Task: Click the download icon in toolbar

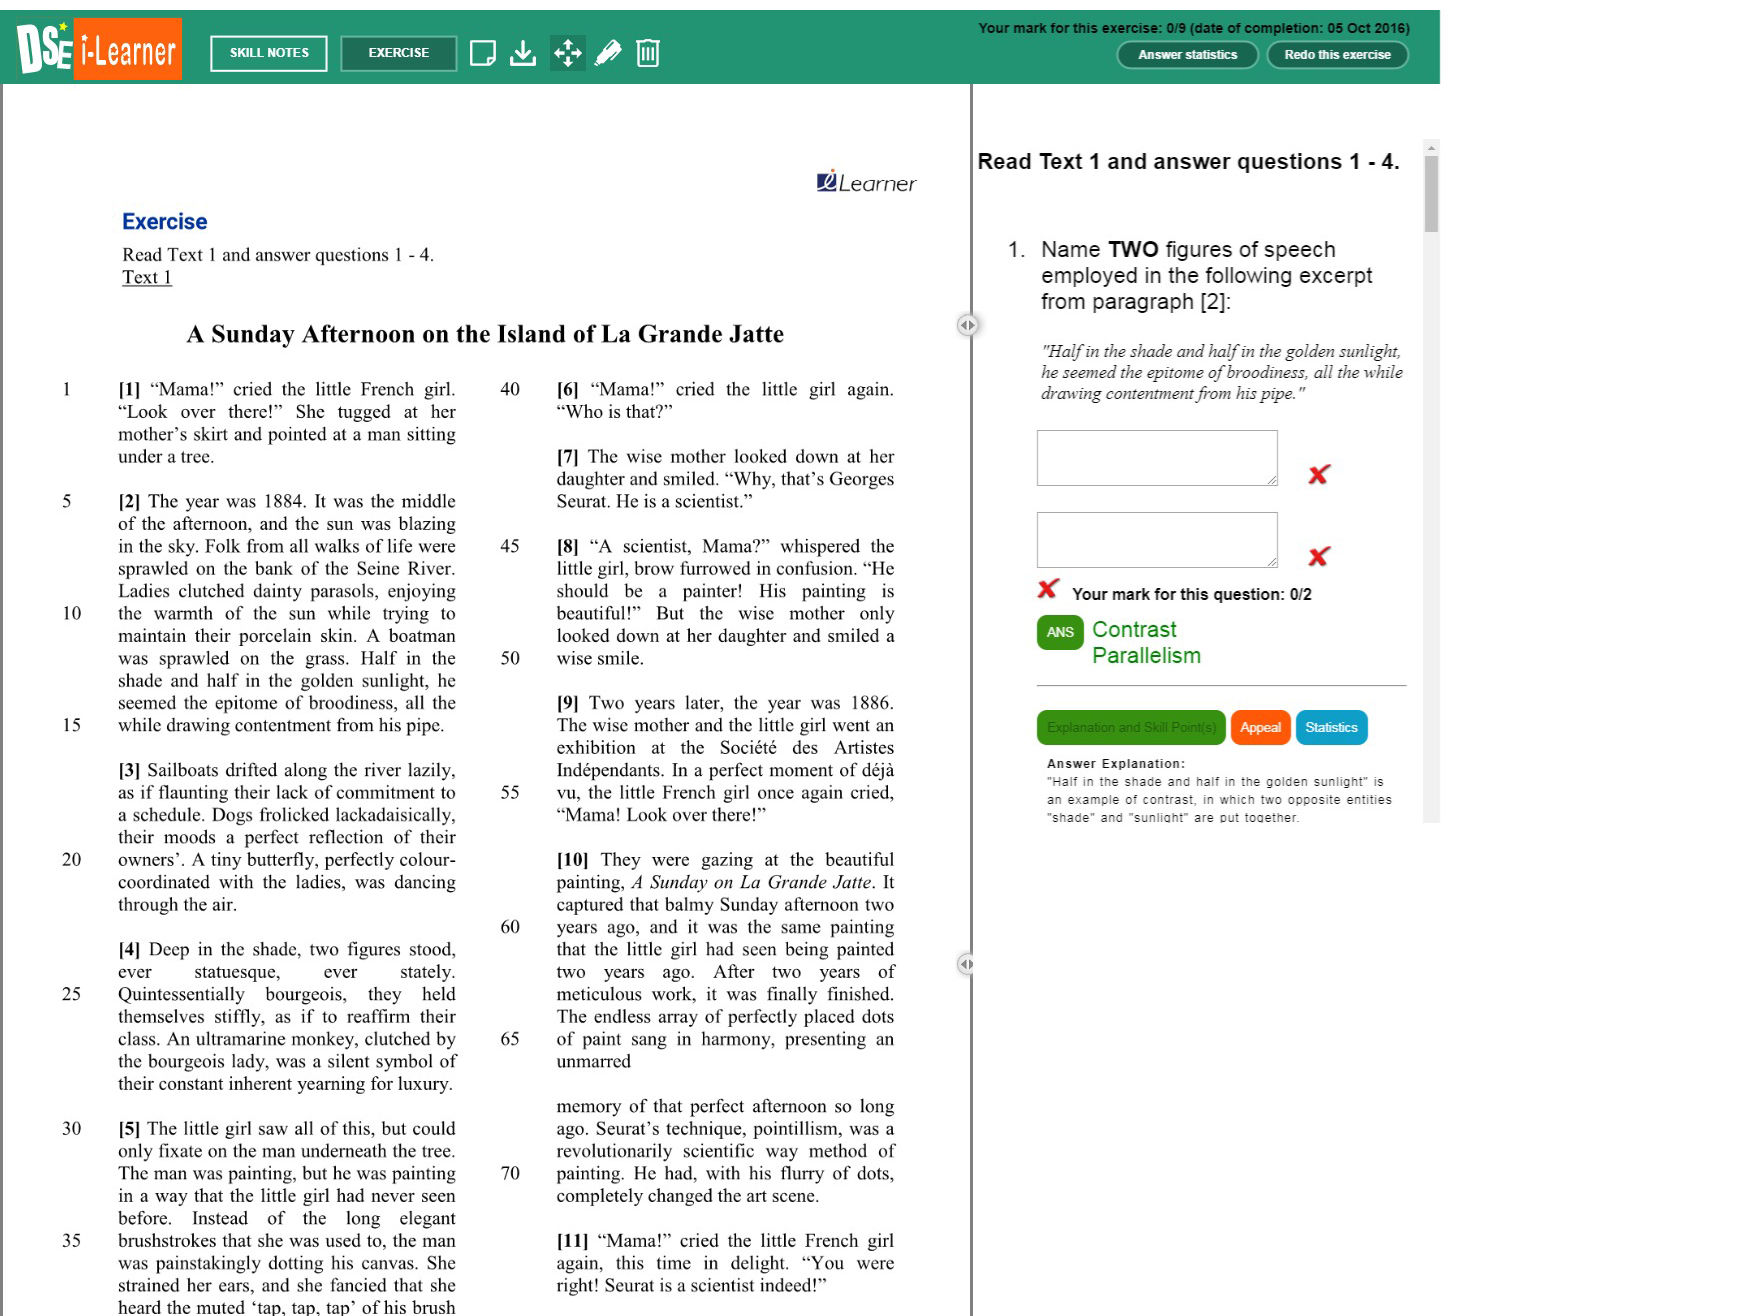Action: pyautogui.click(x=523, y=53)
